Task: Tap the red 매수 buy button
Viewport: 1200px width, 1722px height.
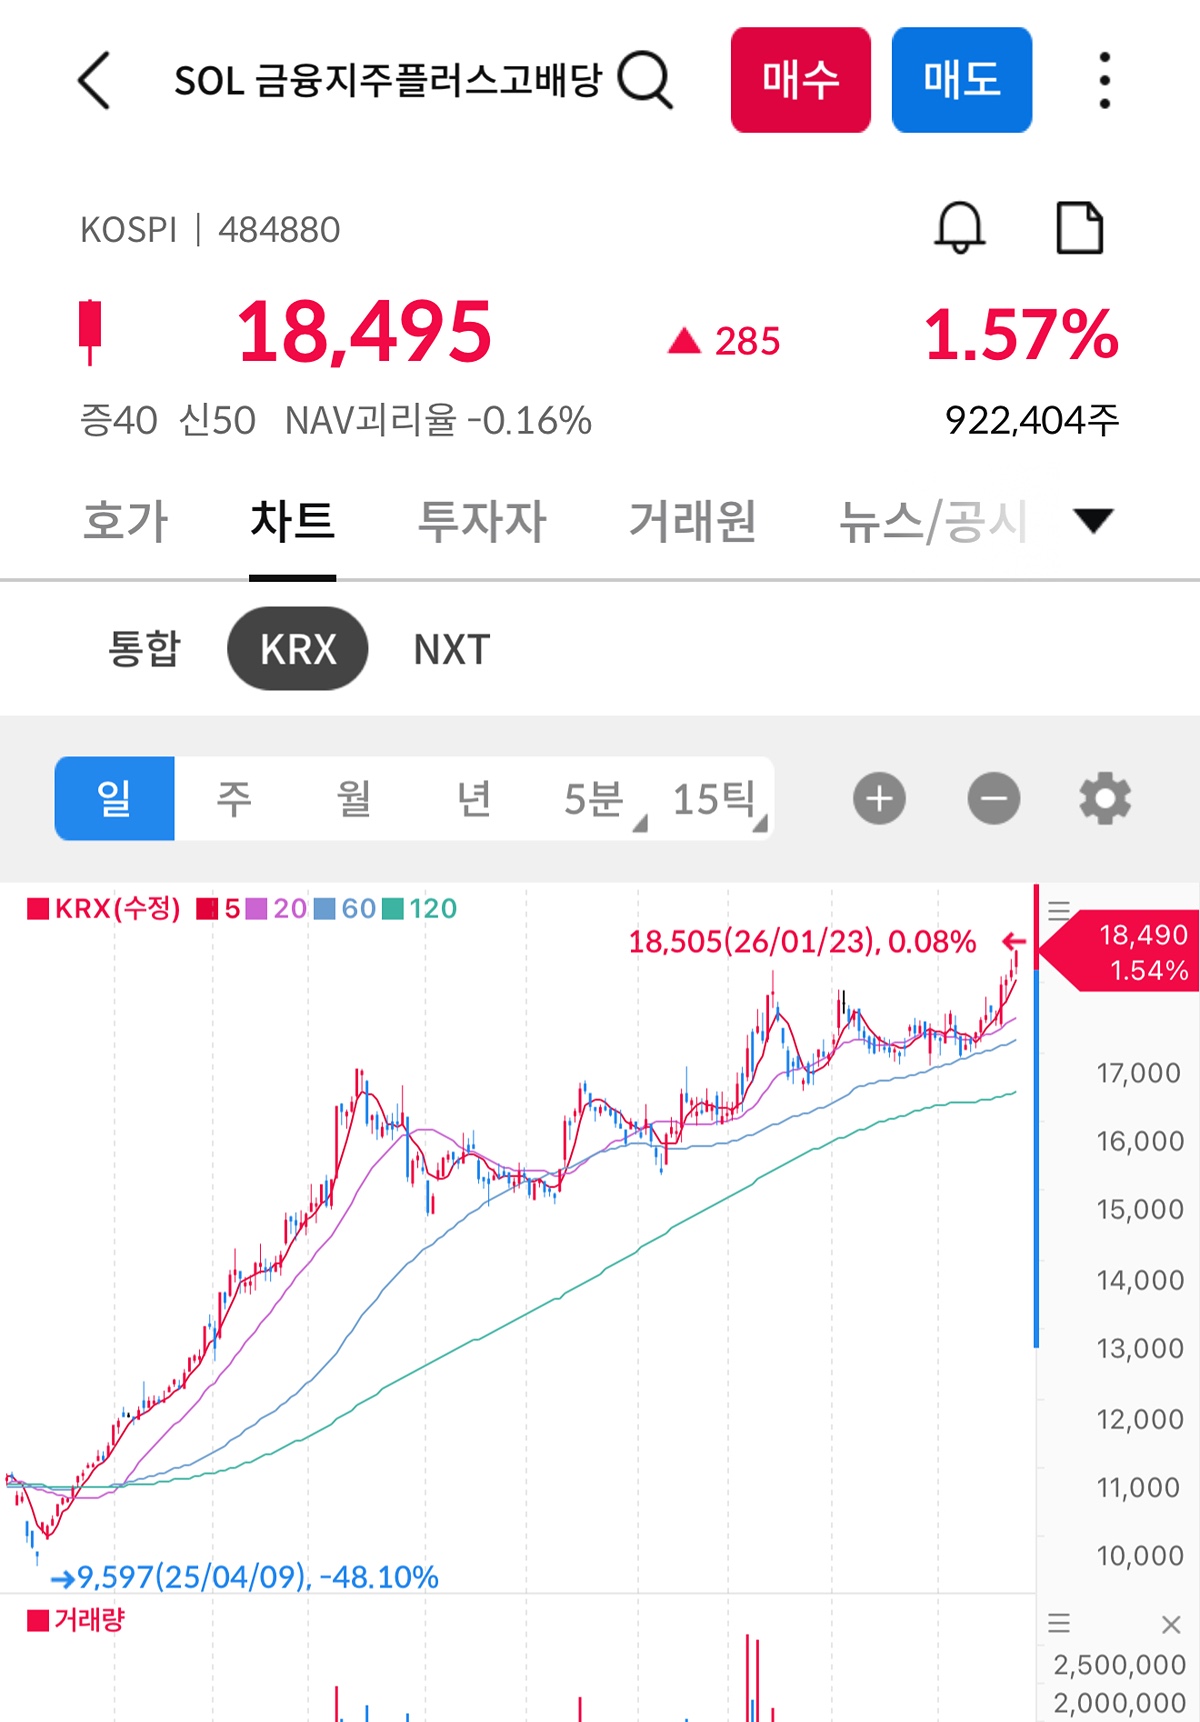Action: pyautogui.click(x=801, y=80)
